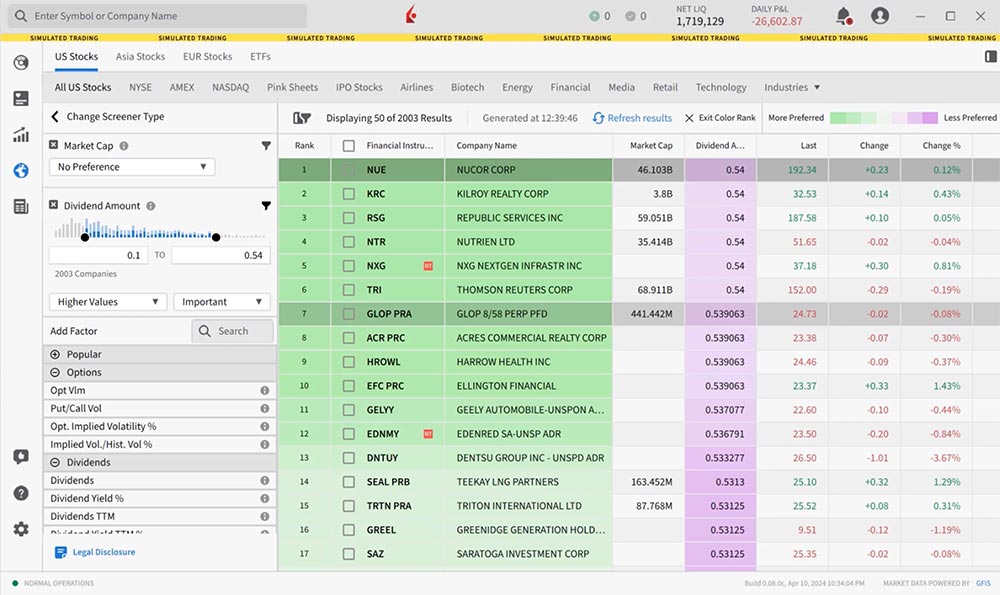Open the feedback chat bubble icon

(x=20, y=456)
